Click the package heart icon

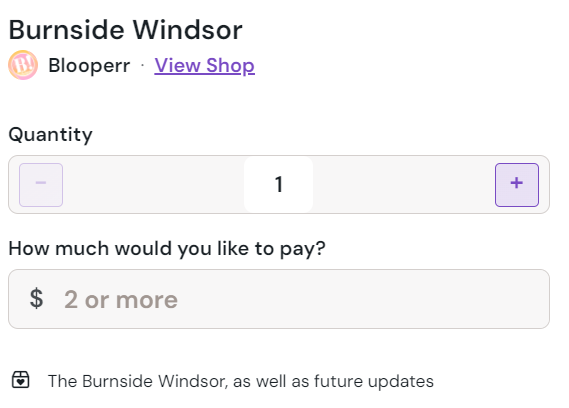click(x=21, y=380)
